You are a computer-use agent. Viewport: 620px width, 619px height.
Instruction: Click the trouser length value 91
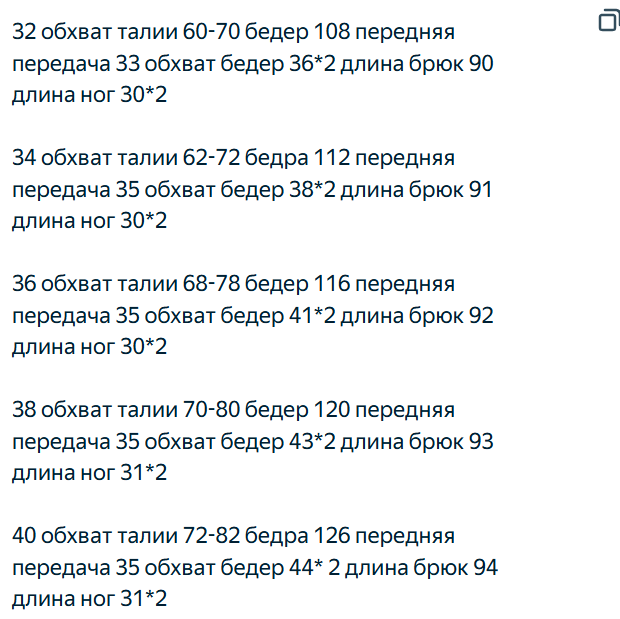tap(481, 190)
